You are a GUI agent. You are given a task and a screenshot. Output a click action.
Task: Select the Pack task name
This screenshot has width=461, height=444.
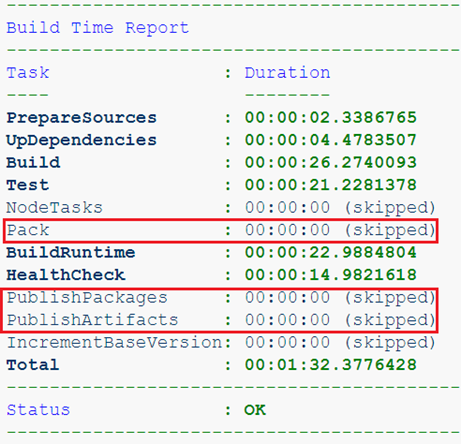click(x=28, y=230)
